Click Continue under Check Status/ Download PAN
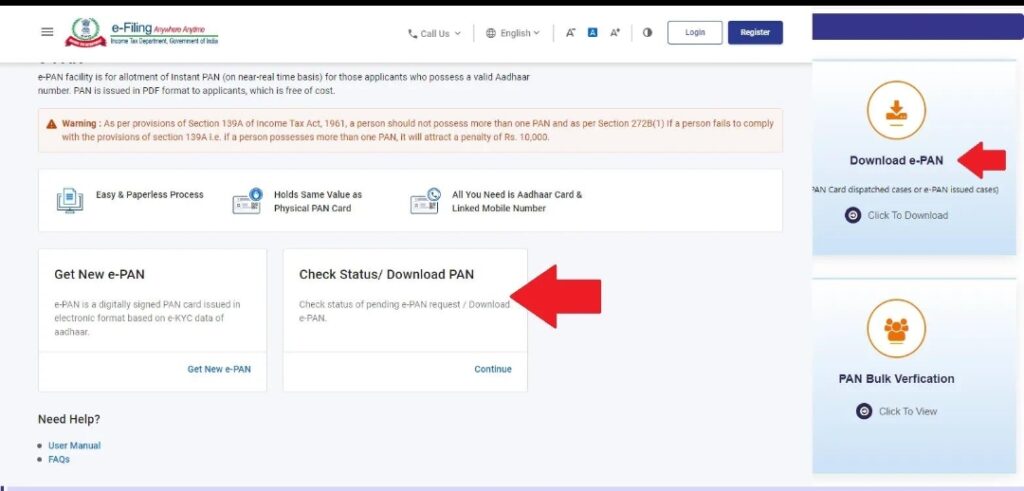Image resolution: width=1024 pixels, height=491 pixels. [x=493, y=369]
